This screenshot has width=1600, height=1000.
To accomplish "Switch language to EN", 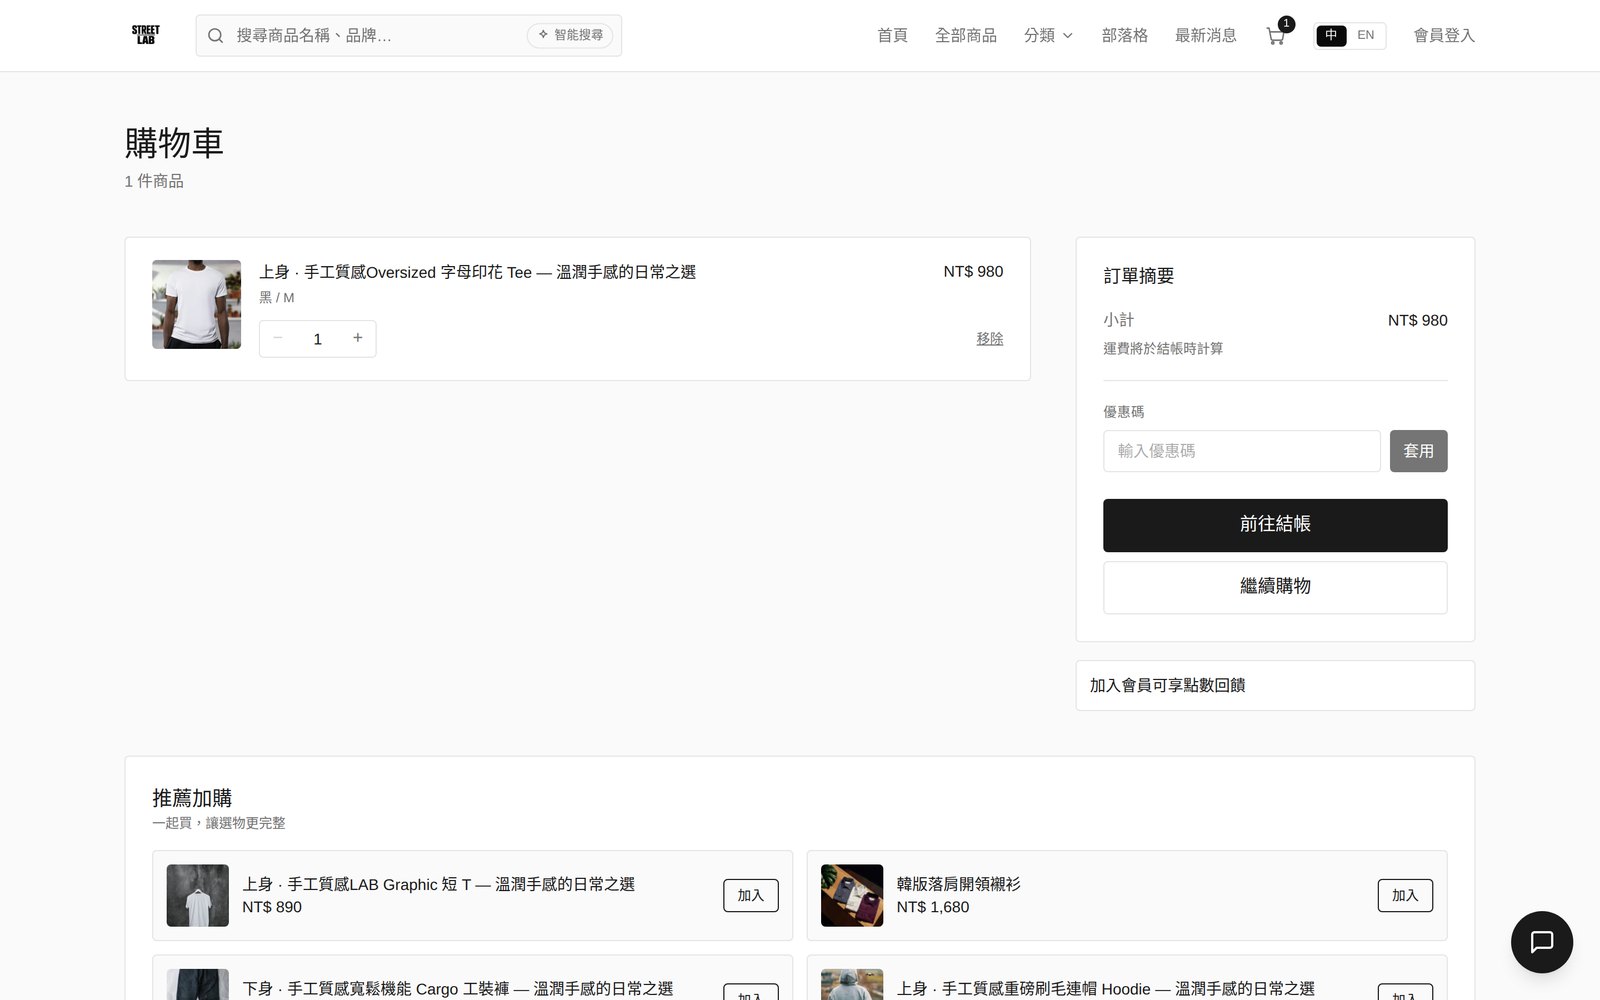I will pyautogui.click(x=1365, y=35).
